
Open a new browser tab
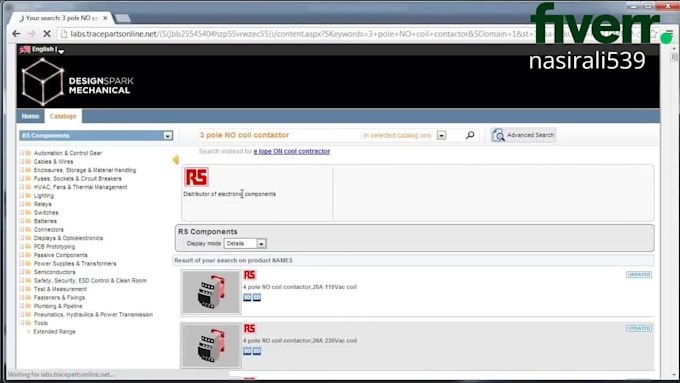click(x=123, y=18)
